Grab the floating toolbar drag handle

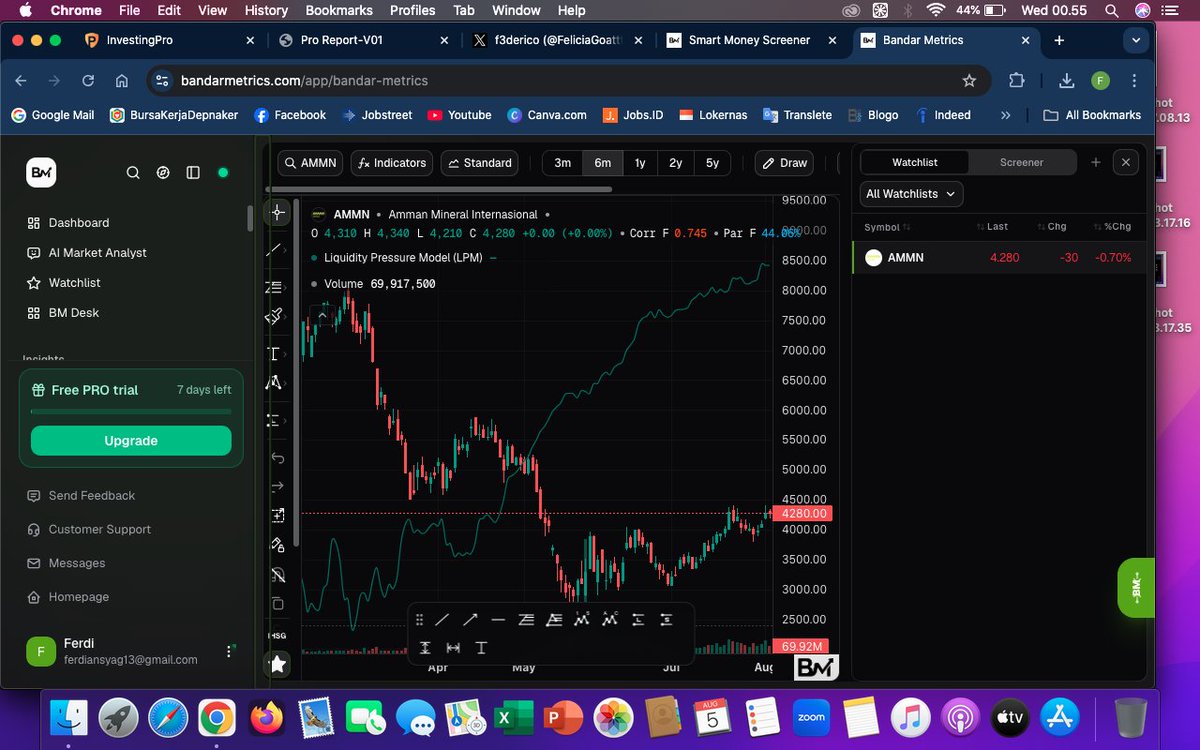[419, 620]
